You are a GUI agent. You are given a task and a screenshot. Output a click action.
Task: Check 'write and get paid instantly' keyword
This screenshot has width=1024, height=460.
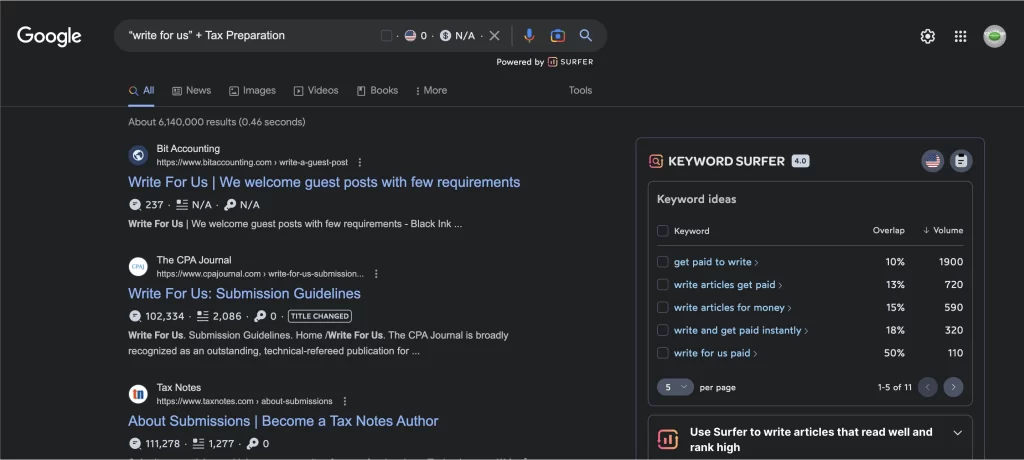click(x=662, y=331)
